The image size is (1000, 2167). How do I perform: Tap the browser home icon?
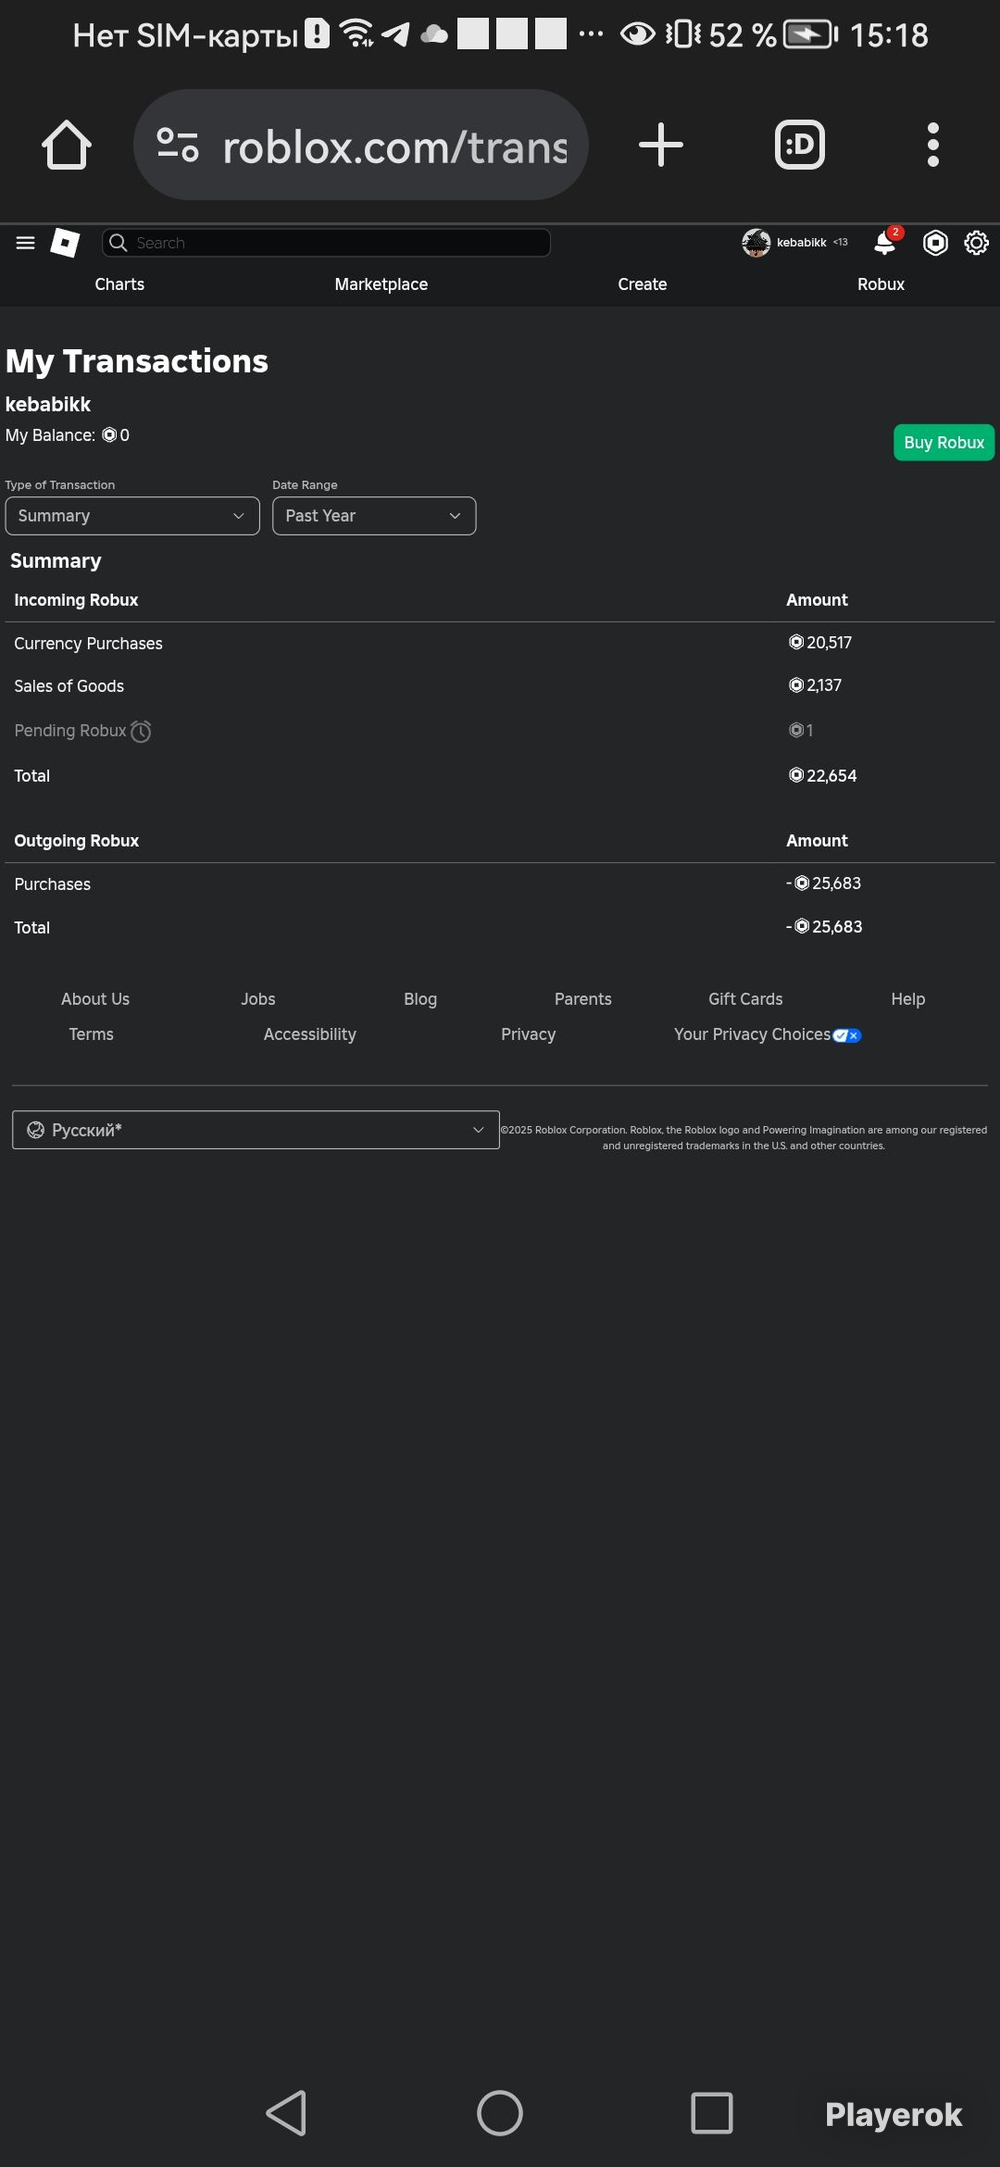point(67,145)
